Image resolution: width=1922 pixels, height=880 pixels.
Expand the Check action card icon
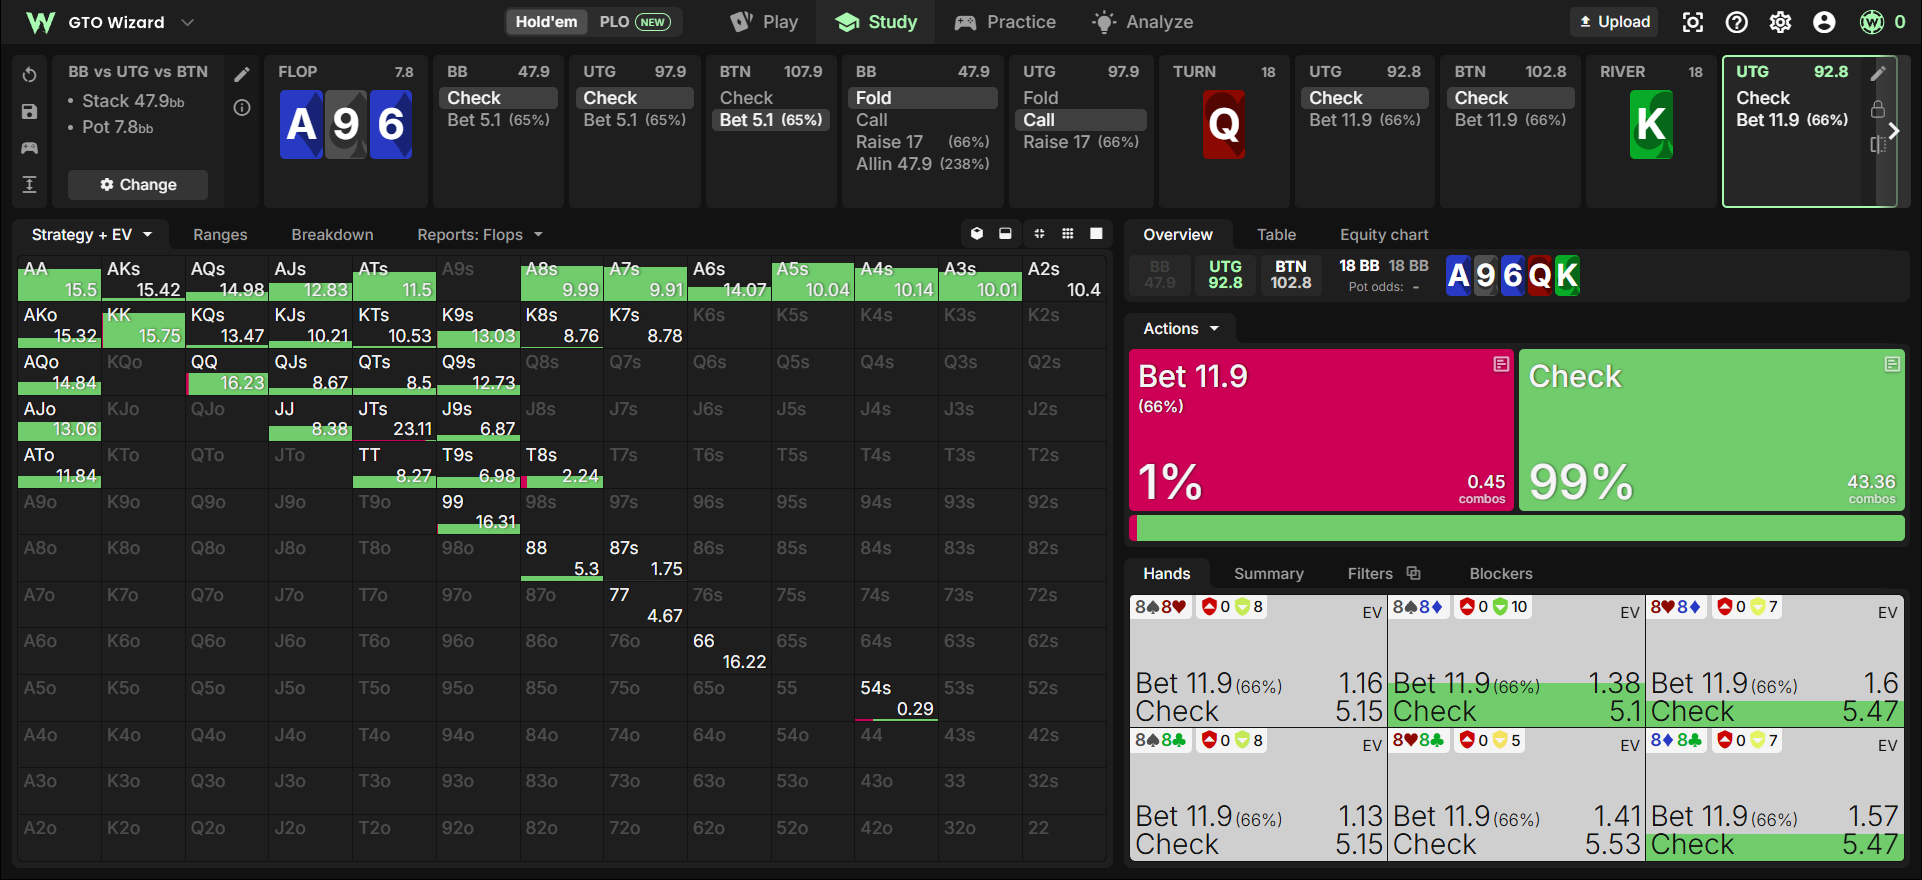click(1892, 364)
